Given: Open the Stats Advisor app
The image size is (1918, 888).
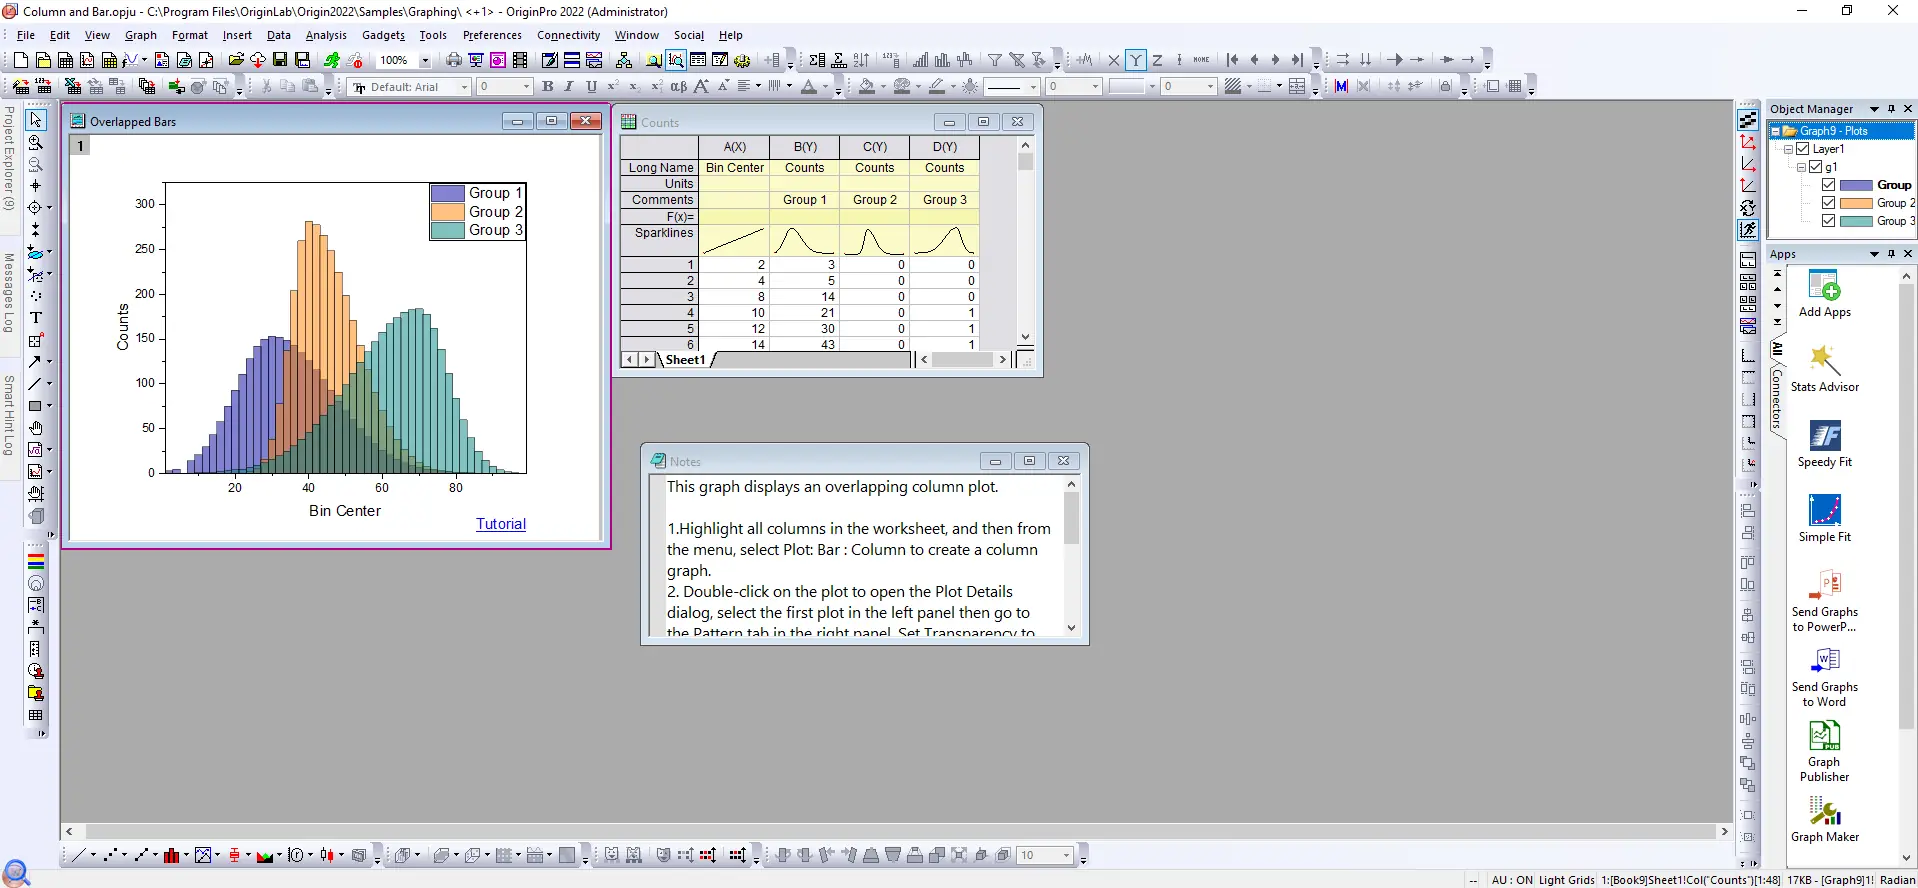Looking at the screenshot, I should pyautogui.click(x=1824, y=366).
